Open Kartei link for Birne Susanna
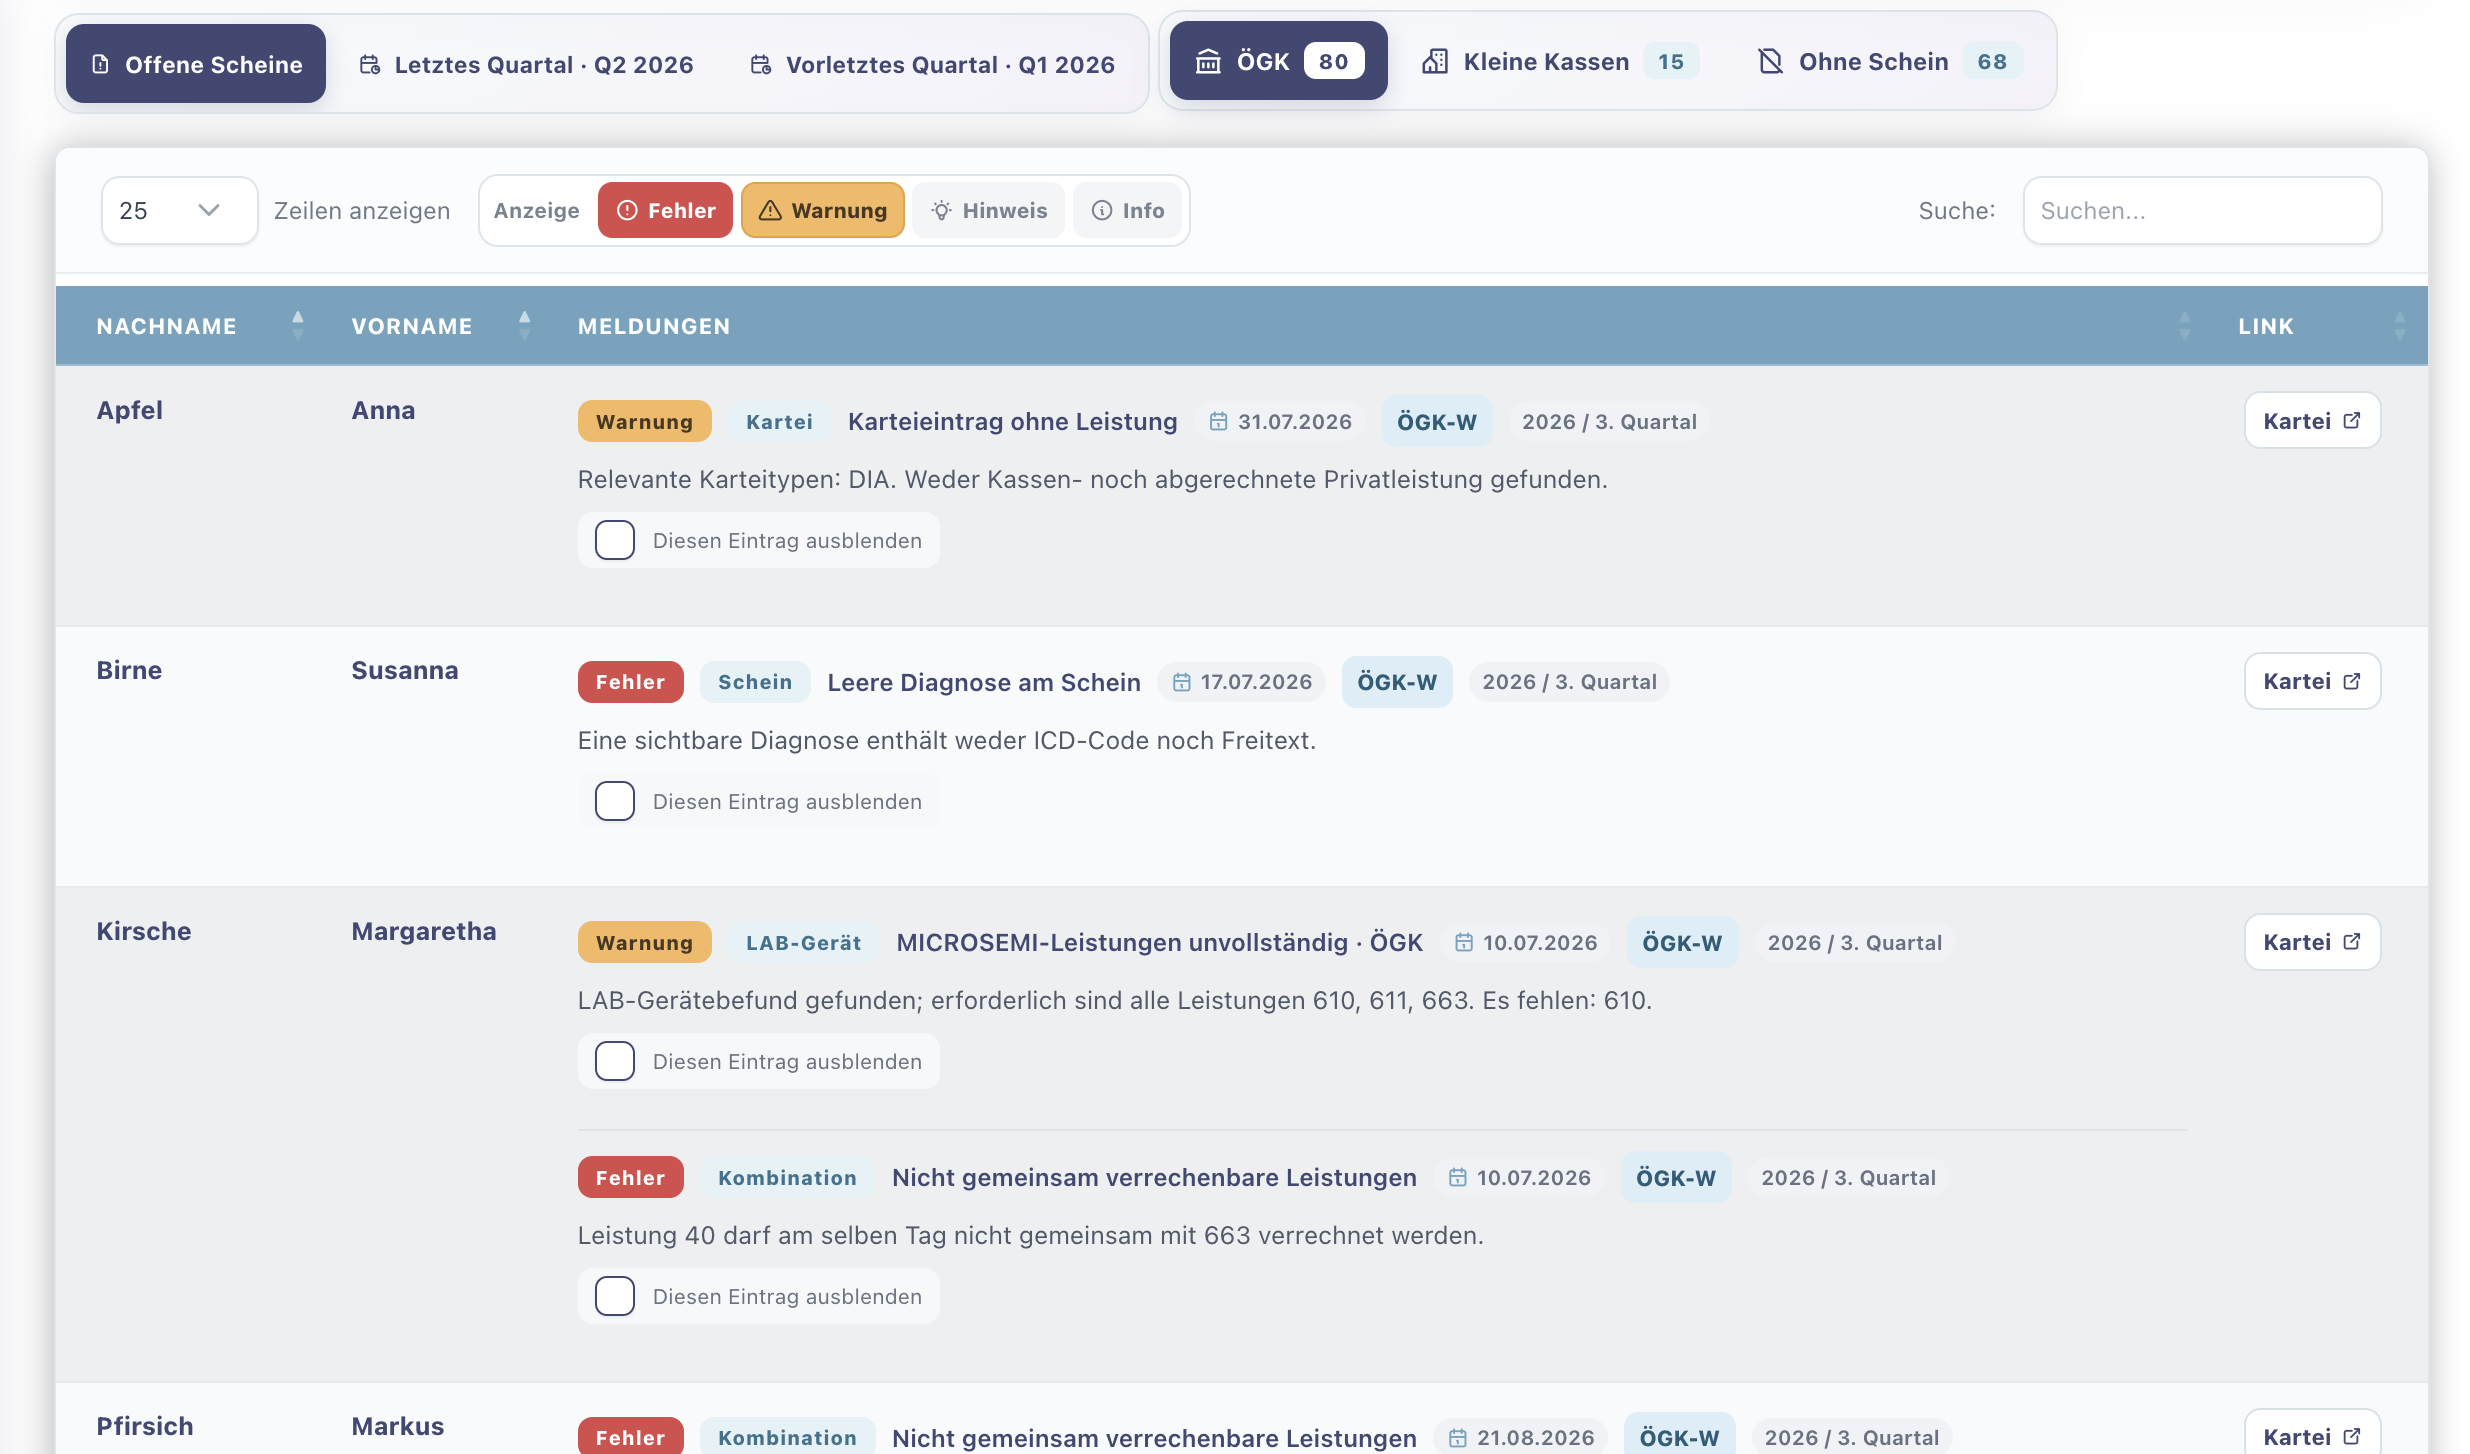This screenshot has width=2470, height=1454. (2312, 681)
